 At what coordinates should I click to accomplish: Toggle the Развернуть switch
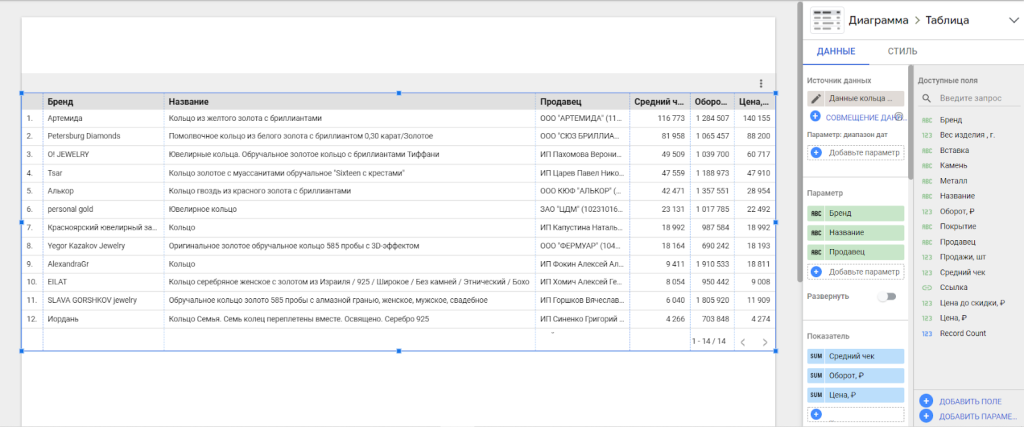tap(885, 297)
